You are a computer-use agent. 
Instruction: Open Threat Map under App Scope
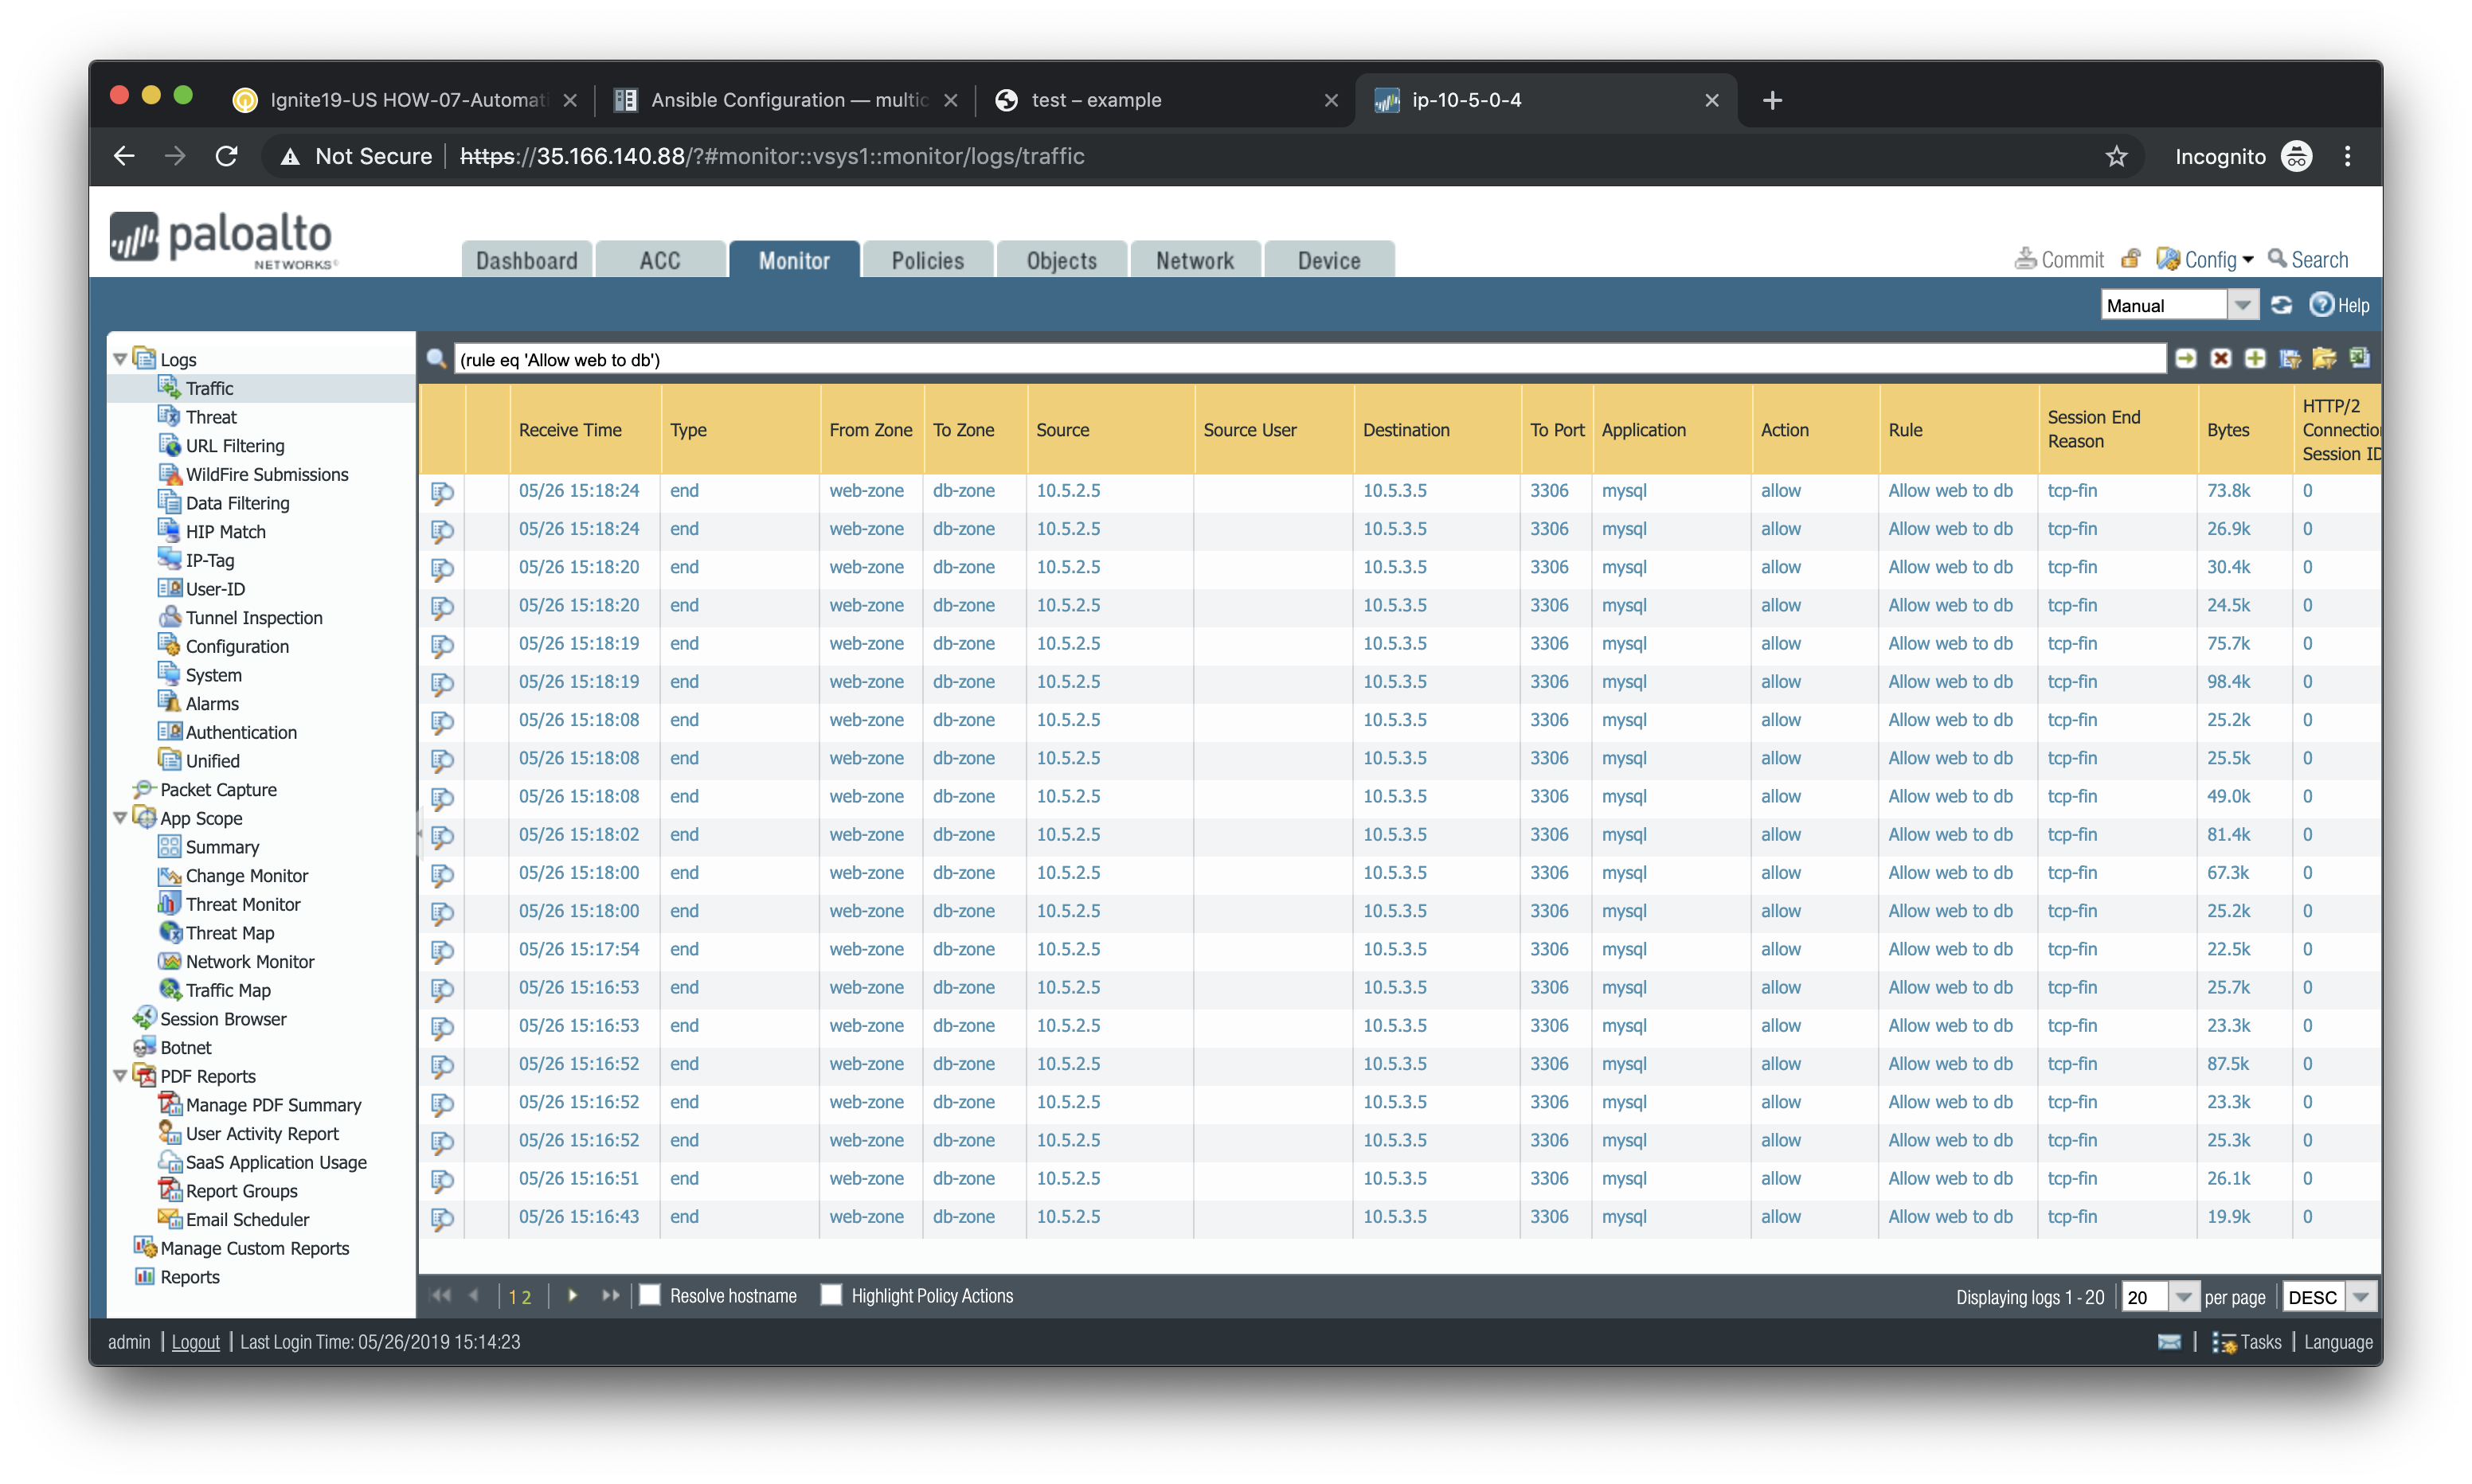[x=229, y=933]
